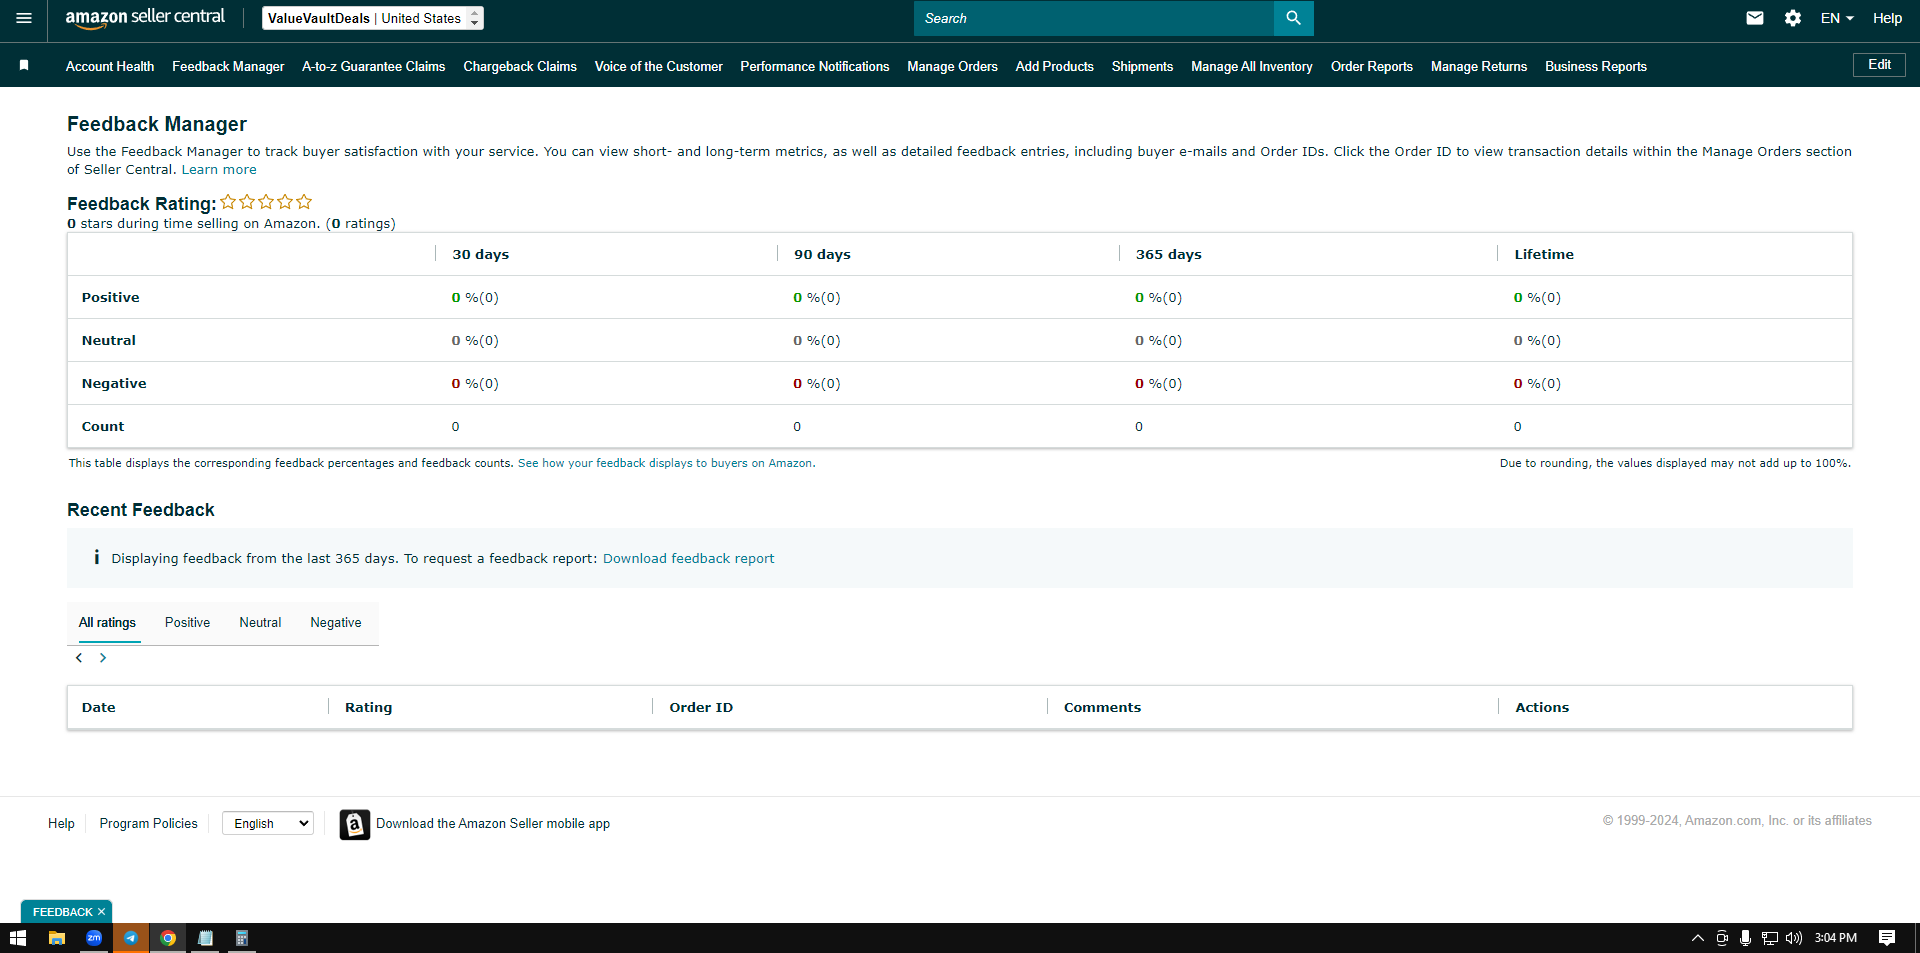Open Calculator from the taskbar
Image resolution: width=1920 pixels, height=953 pixels.
[x=242, y=938]
